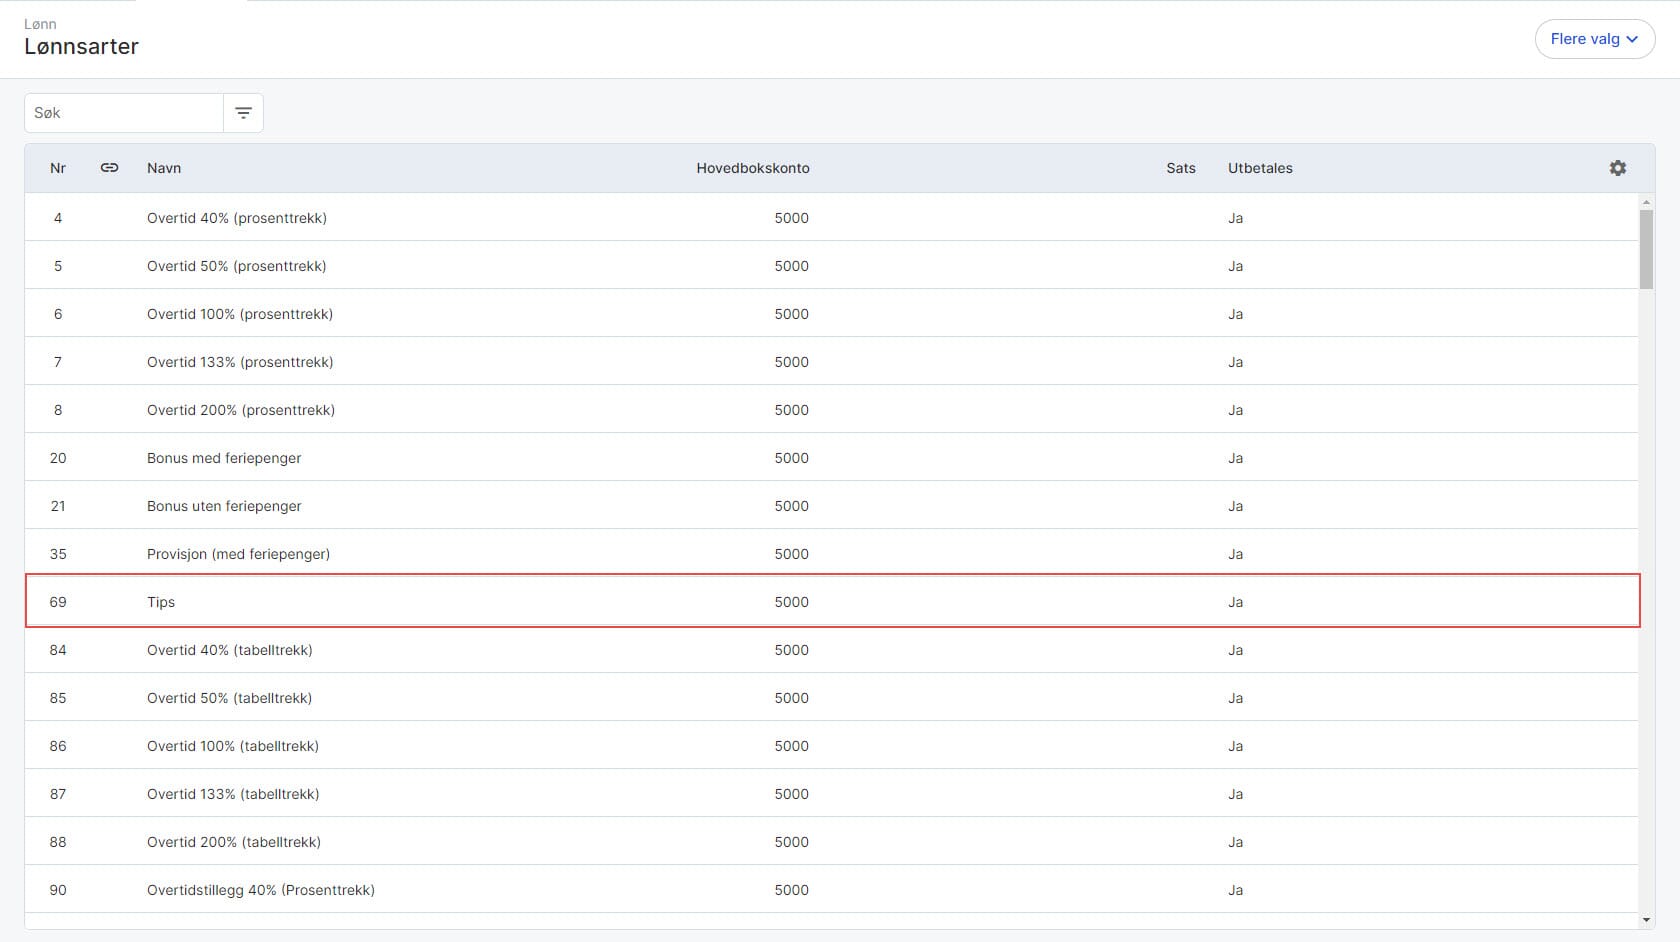Click the Utbetales column header
The image size is (1680, 942).
(1260, 168)
